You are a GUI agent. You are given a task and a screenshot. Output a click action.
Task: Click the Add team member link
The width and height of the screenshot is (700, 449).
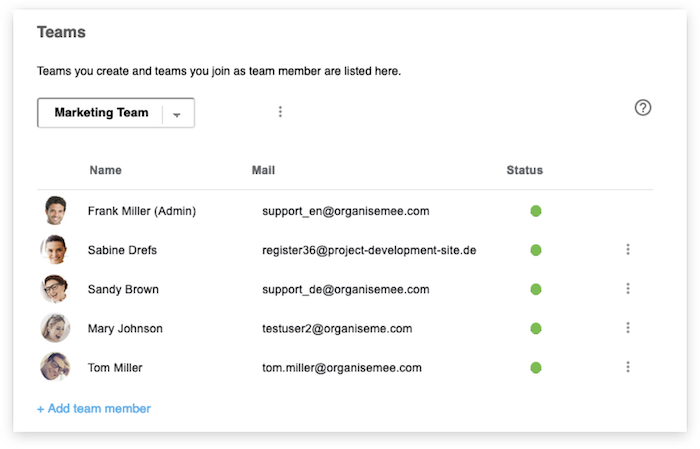[94, 408]
